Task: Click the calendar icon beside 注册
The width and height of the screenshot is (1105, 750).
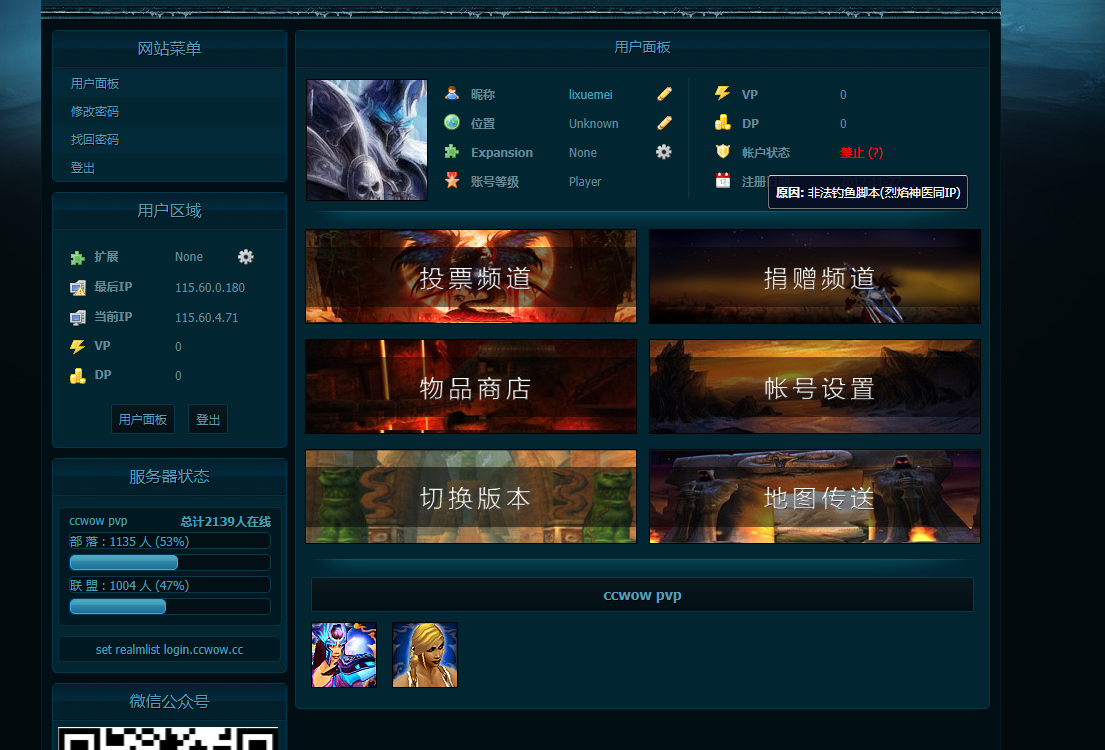Action: [x=722, y=180]
